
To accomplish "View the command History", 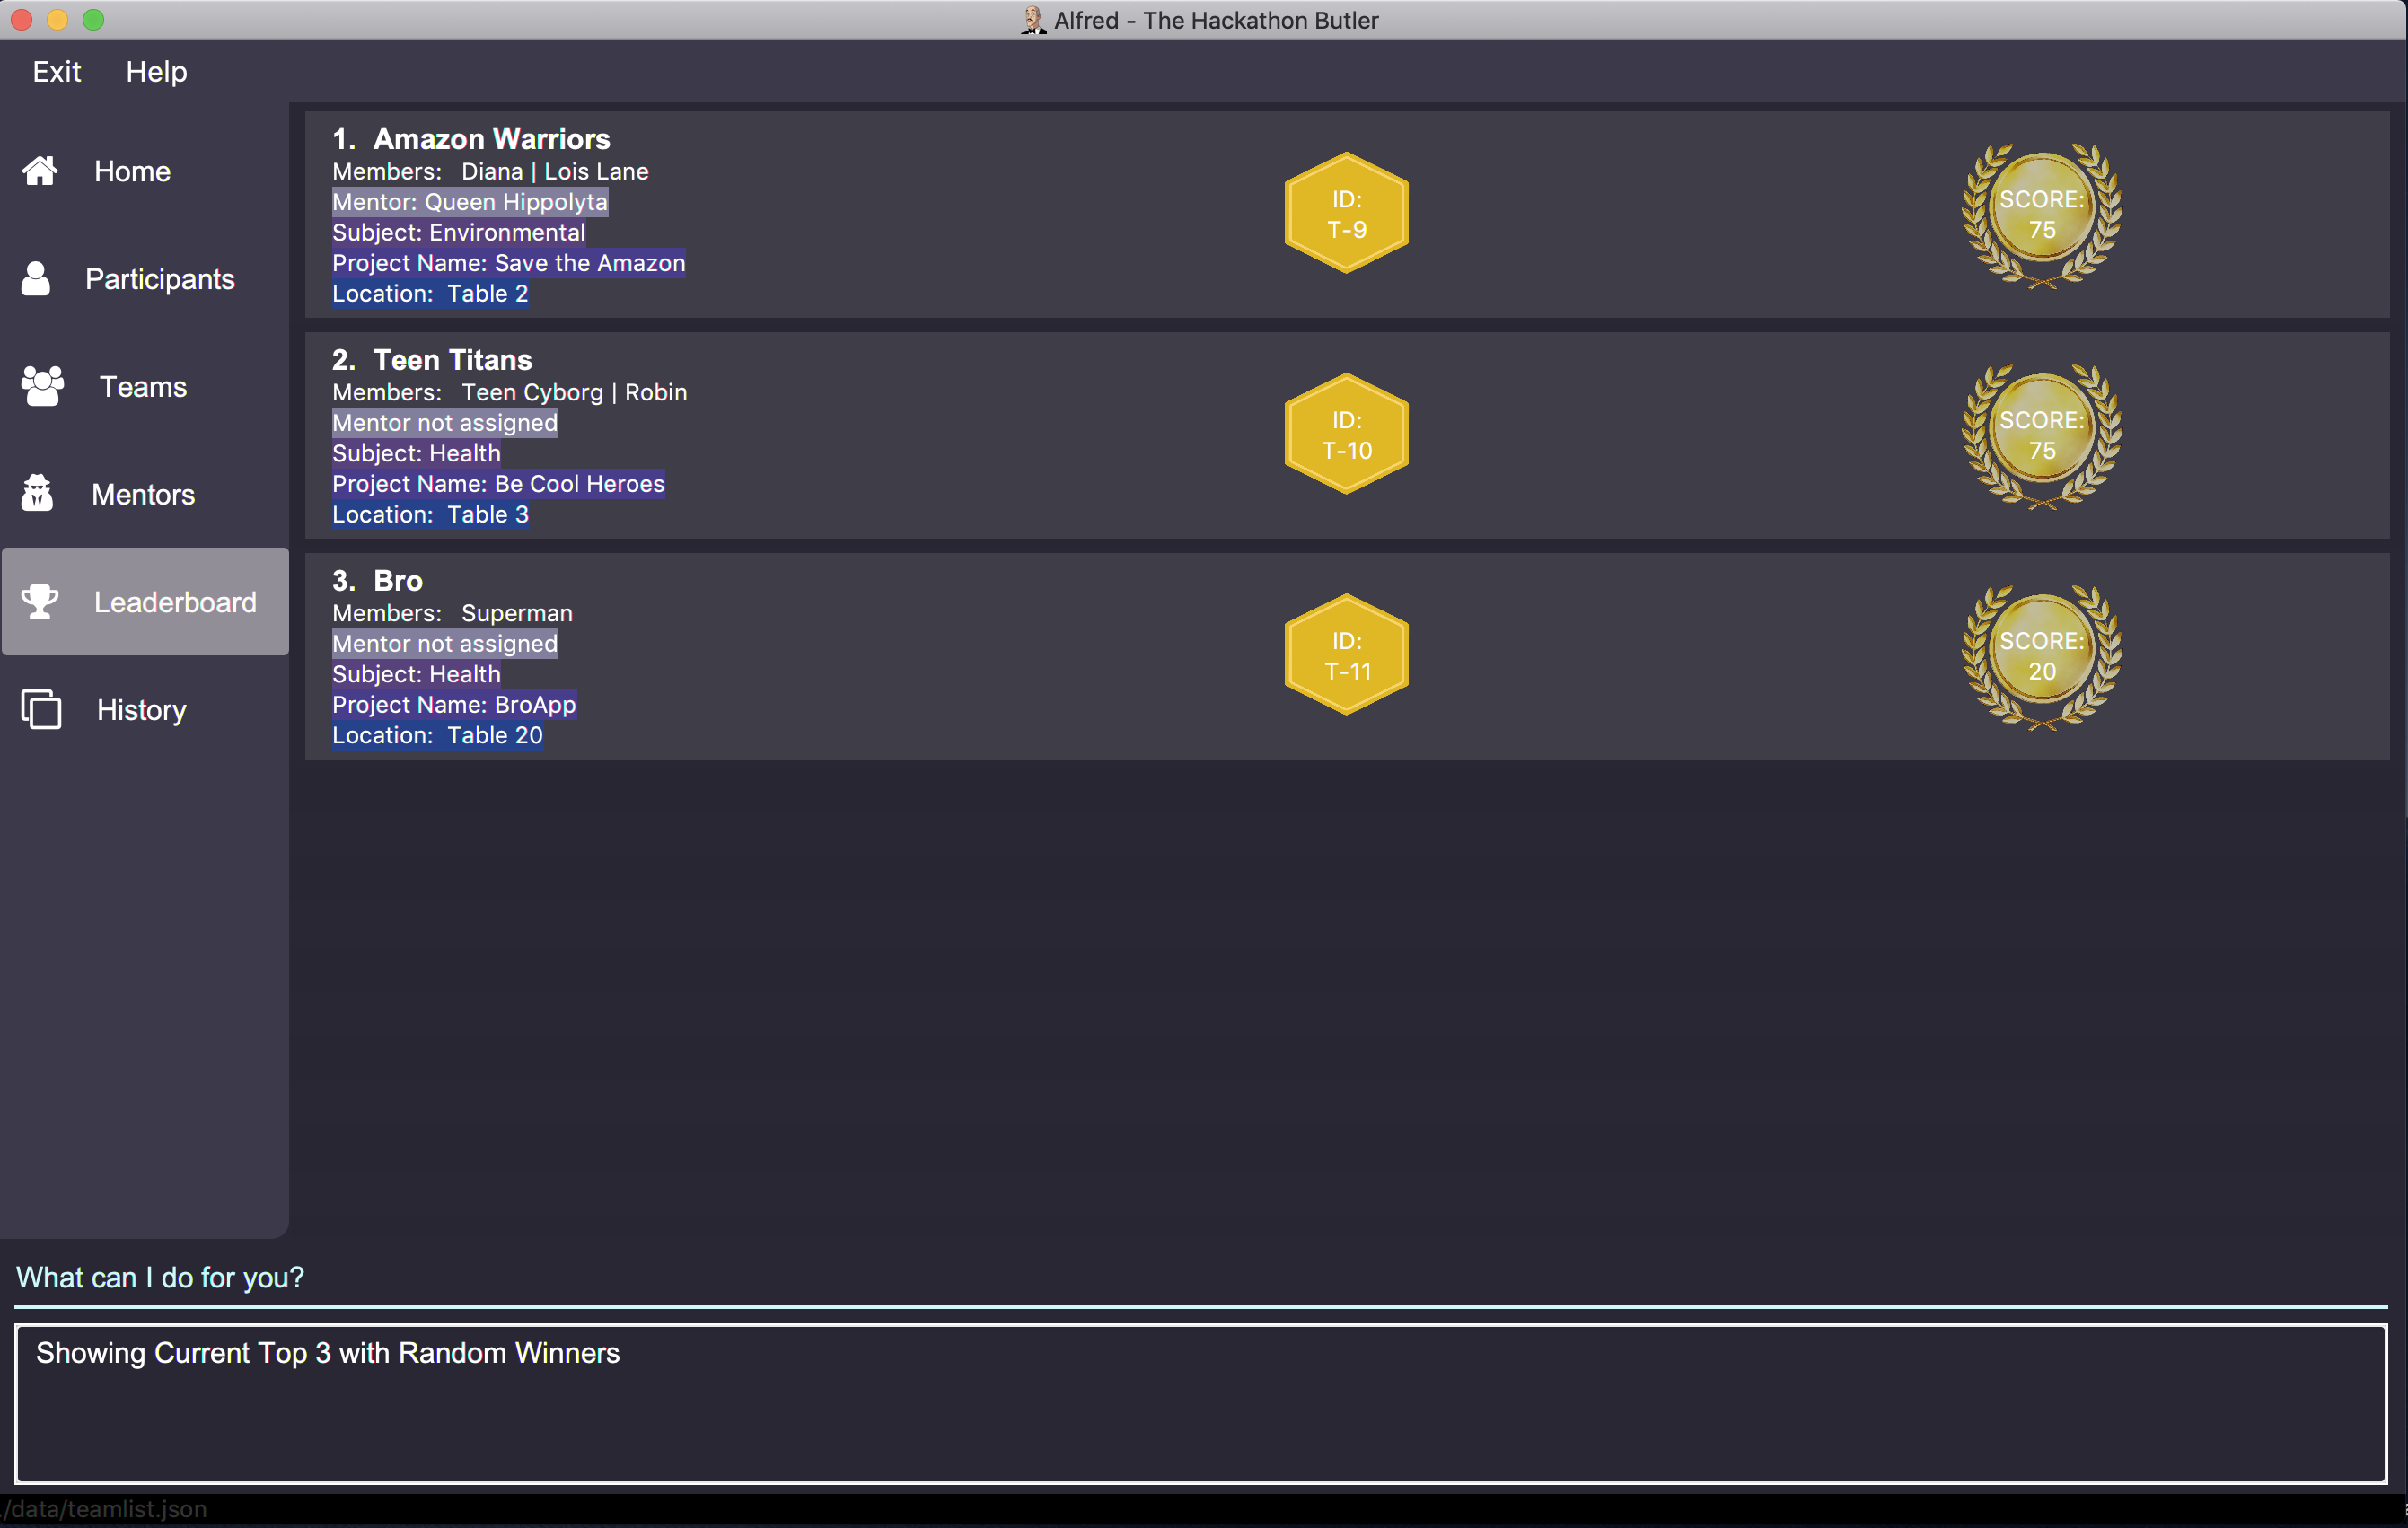I will pyautogui.click(x=141, y=710).
